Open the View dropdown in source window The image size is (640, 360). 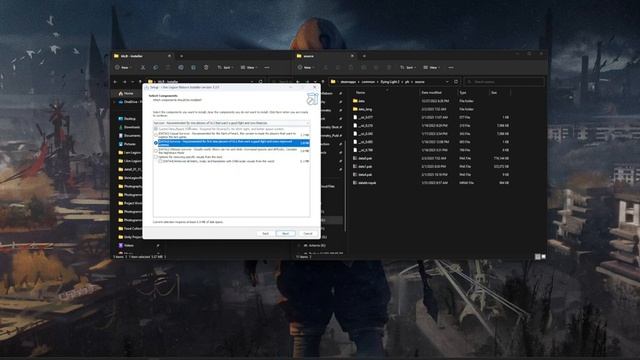(431, 67)
